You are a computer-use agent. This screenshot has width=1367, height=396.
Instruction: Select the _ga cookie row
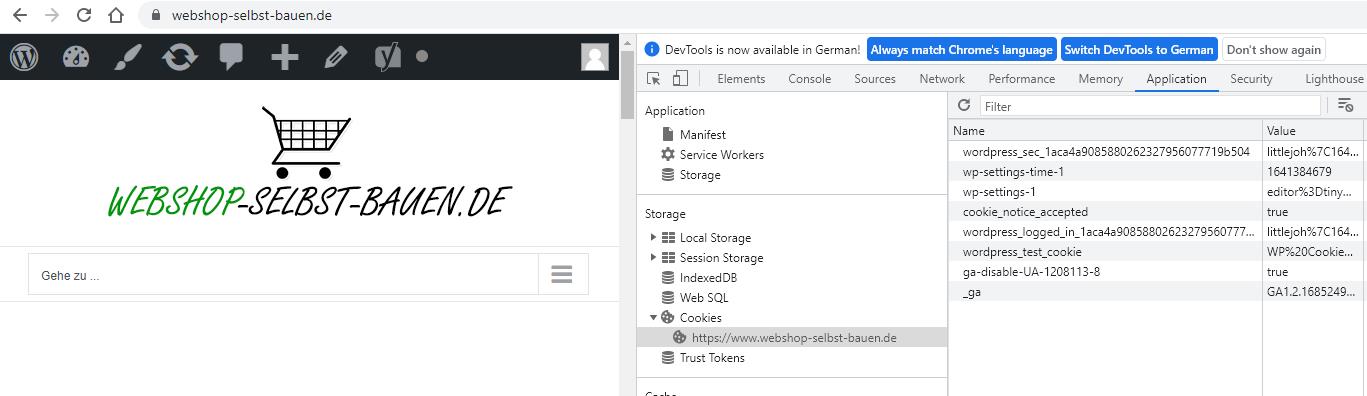(x=1157, y=292)
